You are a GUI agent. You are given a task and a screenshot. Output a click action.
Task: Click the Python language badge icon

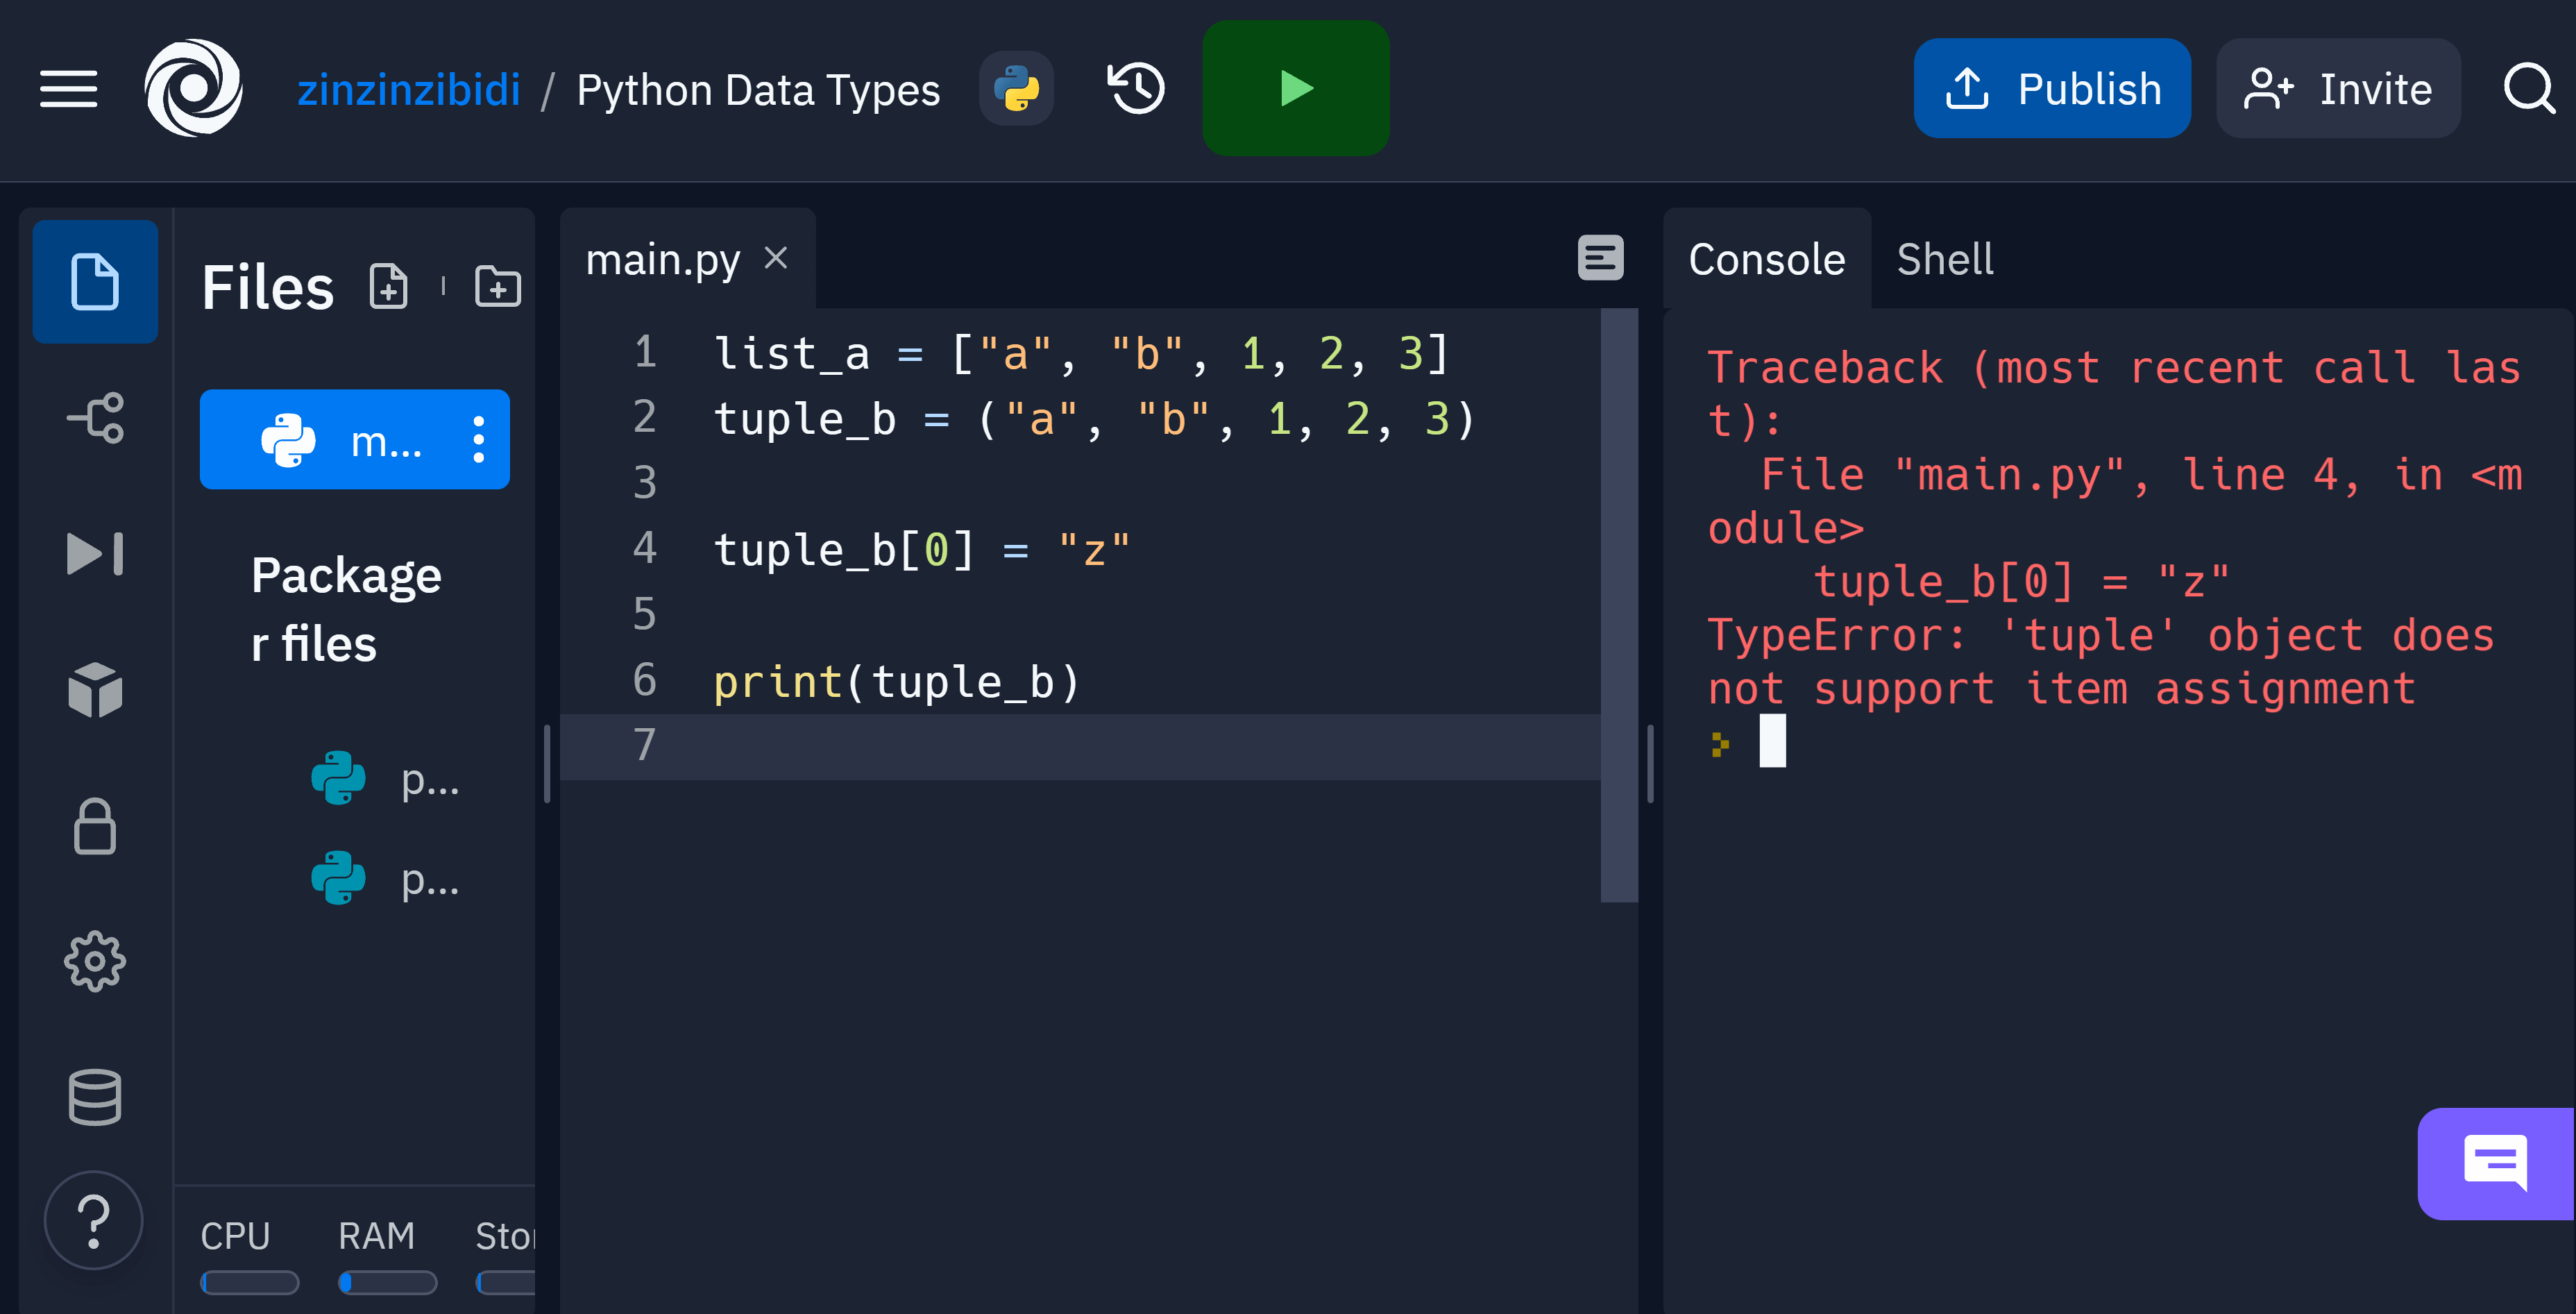[x=1016, y=88]
